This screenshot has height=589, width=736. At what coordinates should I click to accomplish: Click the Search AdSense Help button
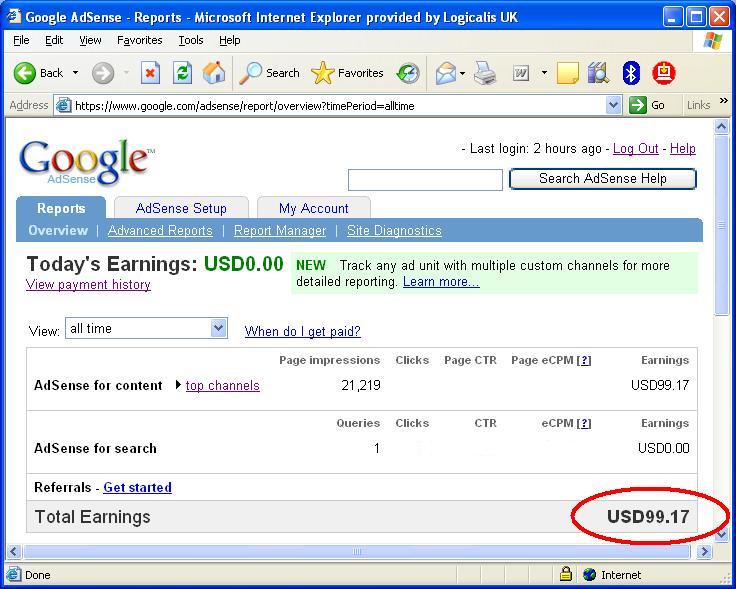pyautogui.click(x=603, y=179)
